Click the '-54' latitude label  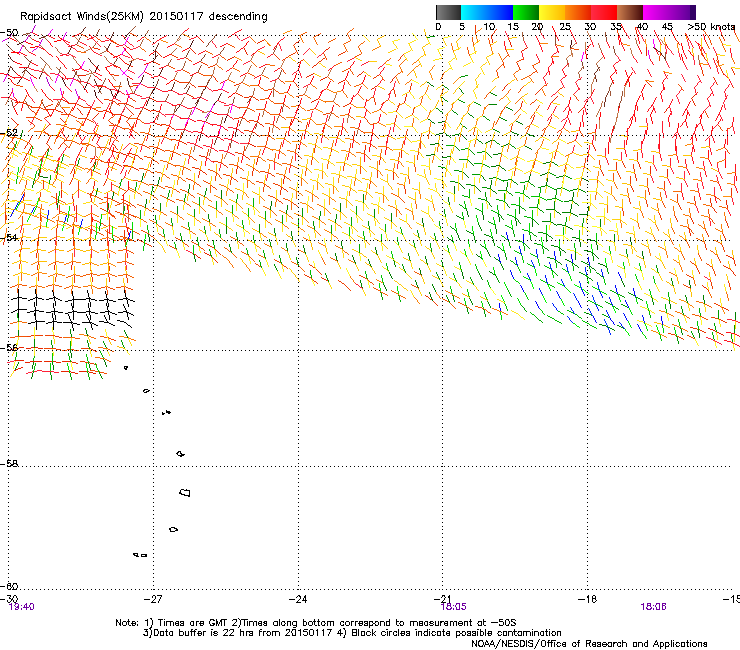coord(9,237)
